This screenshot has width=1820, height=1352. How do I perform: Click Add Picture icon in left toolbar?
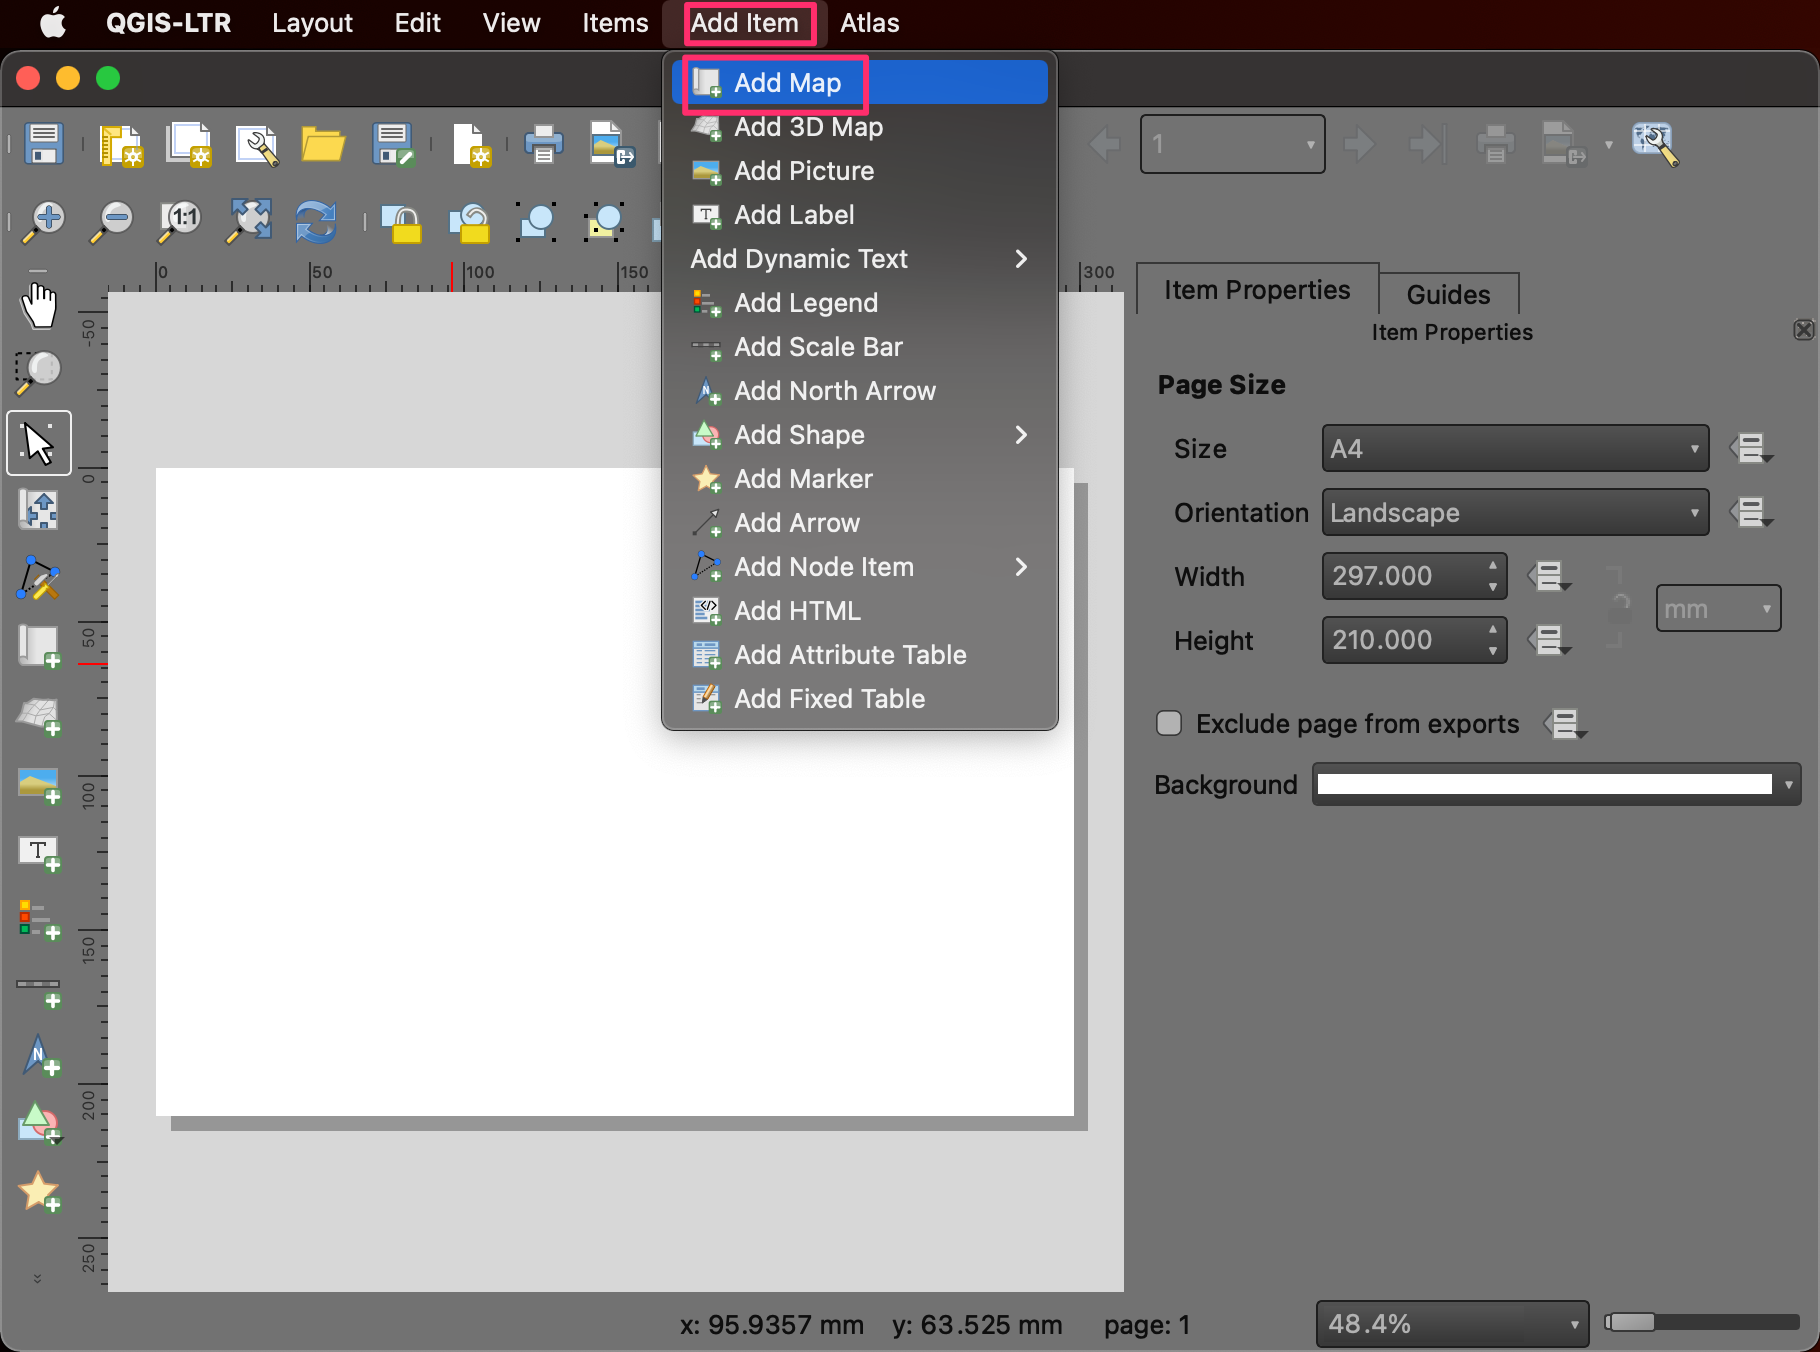point(39,785)
